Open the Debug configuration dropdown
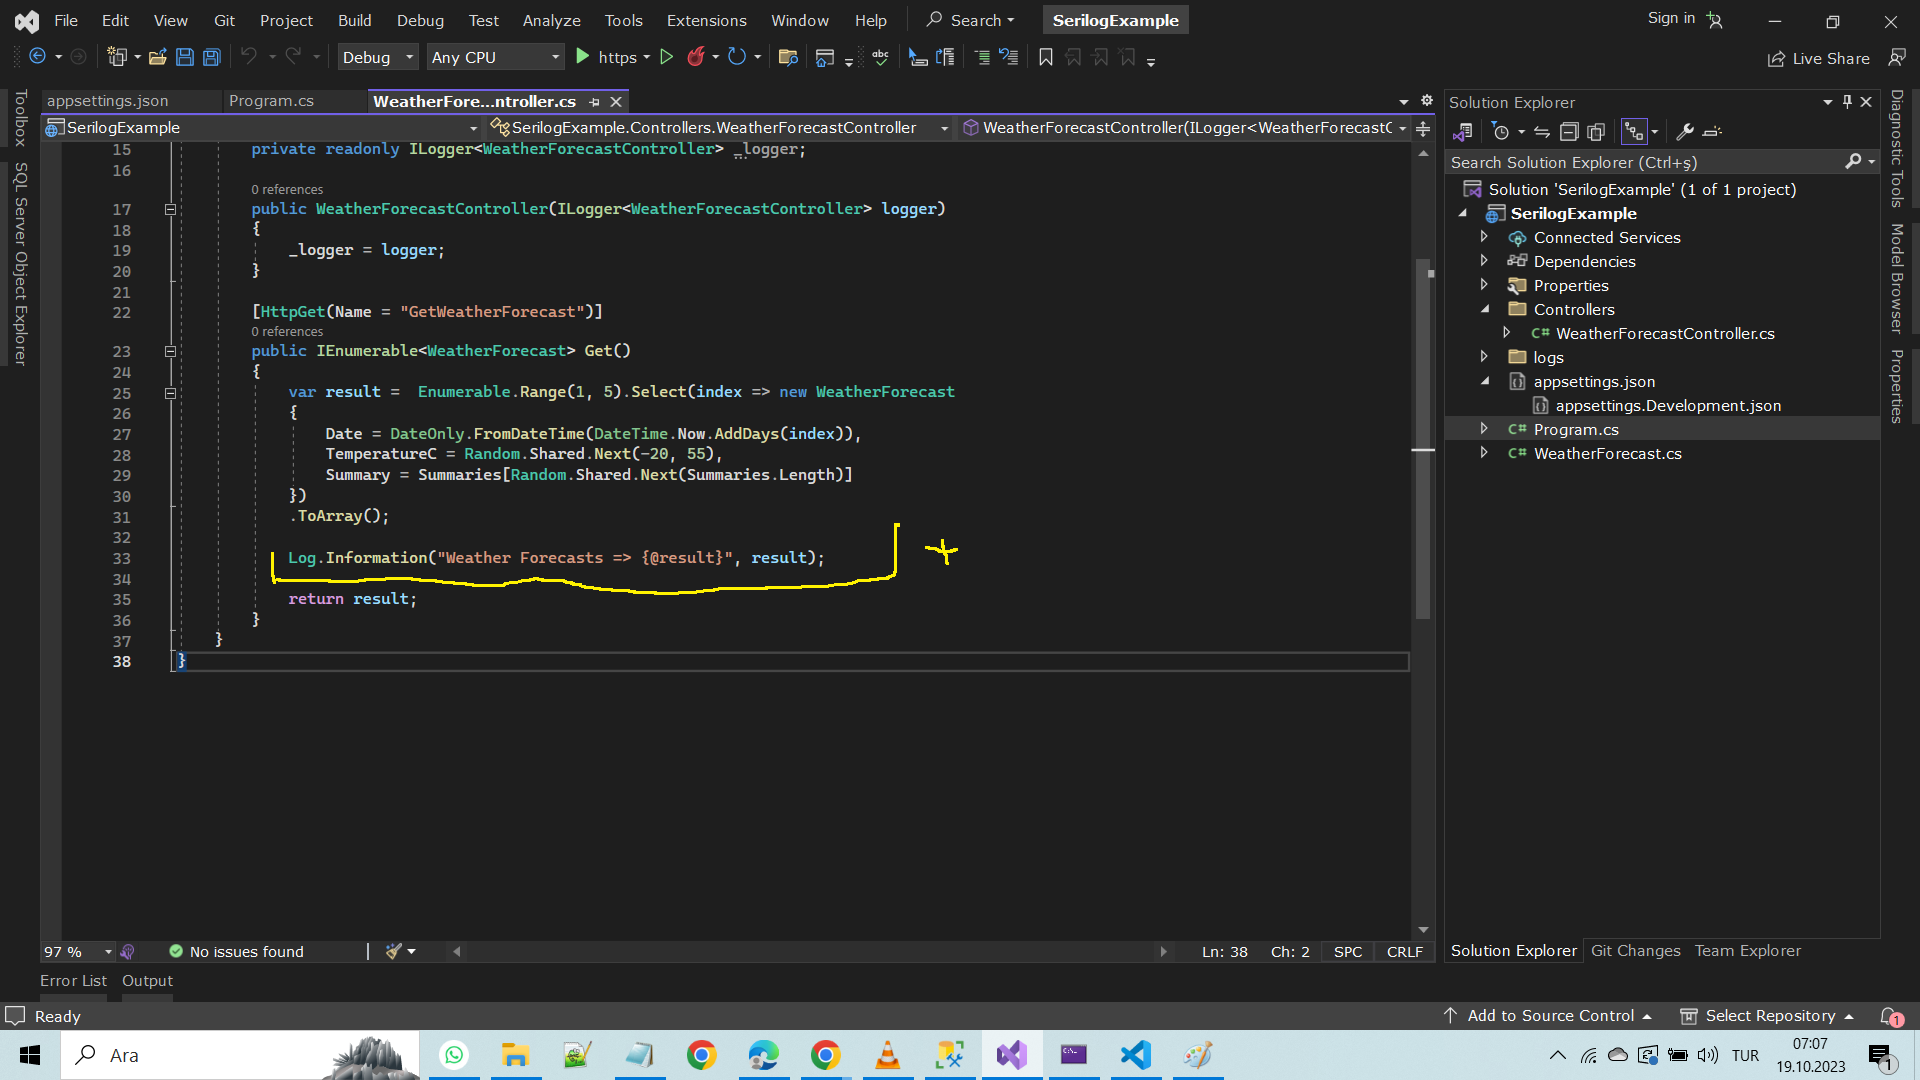The width and height of the screenshot is (1920, 1080). click(x=378, y=57)
